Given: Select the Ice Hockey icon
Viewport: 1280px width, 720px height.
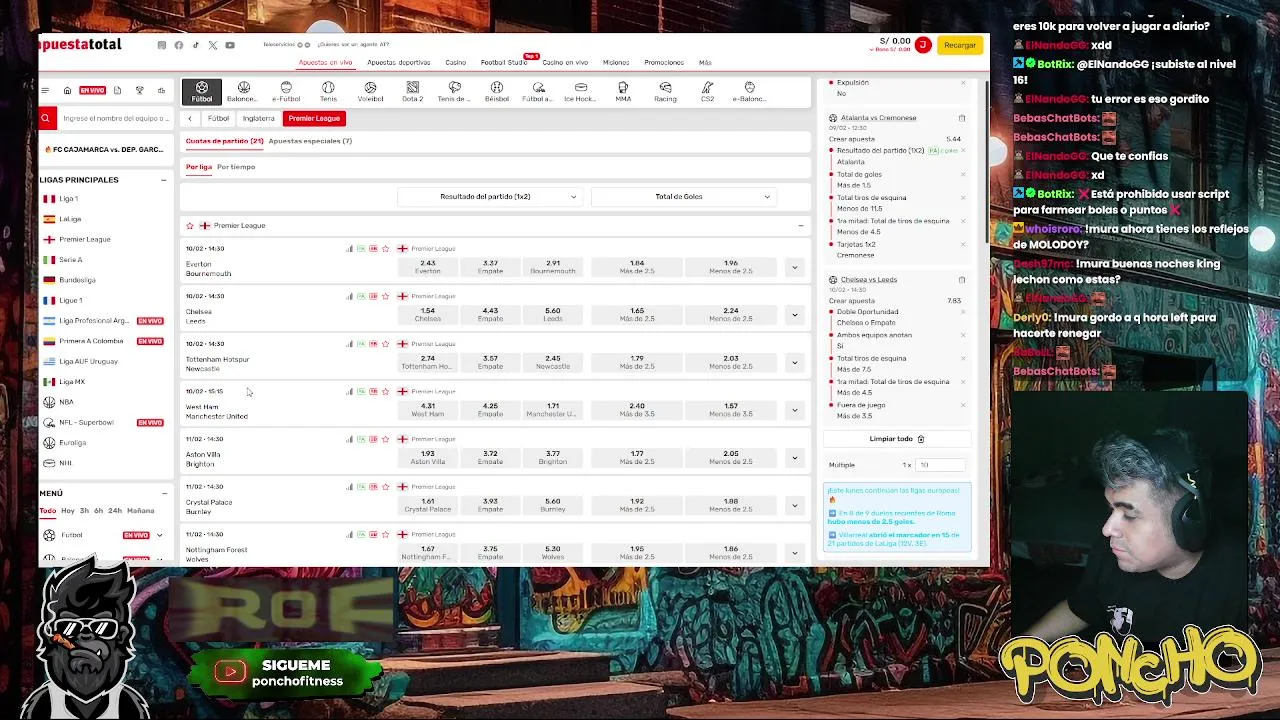Looking at the screenshot, I should (580, 92).
